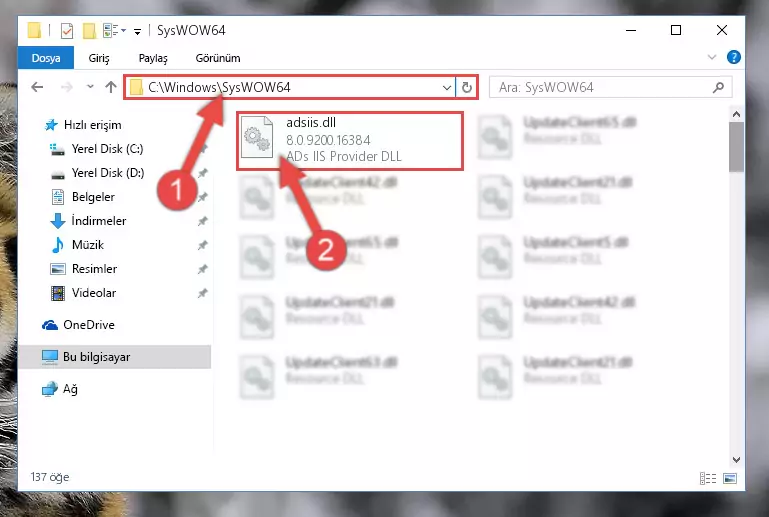769x517 pixels.
Task: Click the pin icon next to Videolar
Action: (x=202, y=293)
